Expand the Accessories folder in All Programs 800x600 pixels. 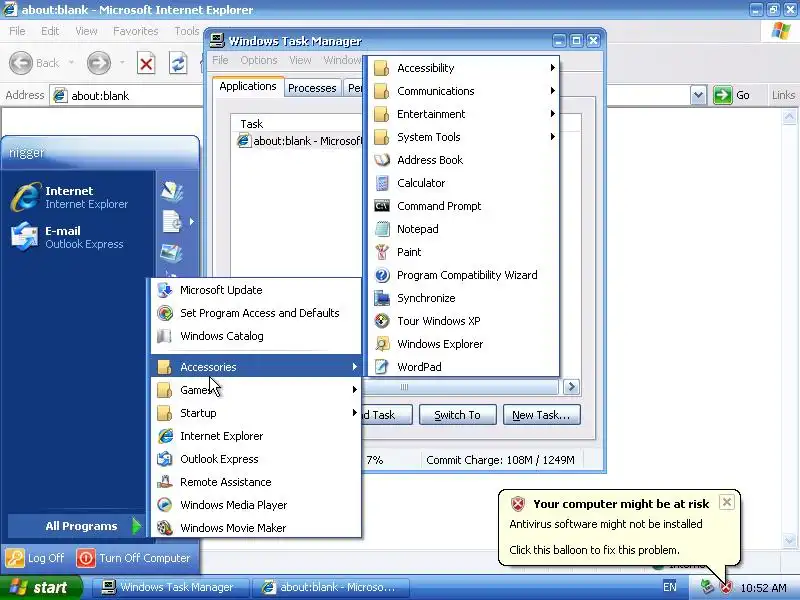coord(256,367)
